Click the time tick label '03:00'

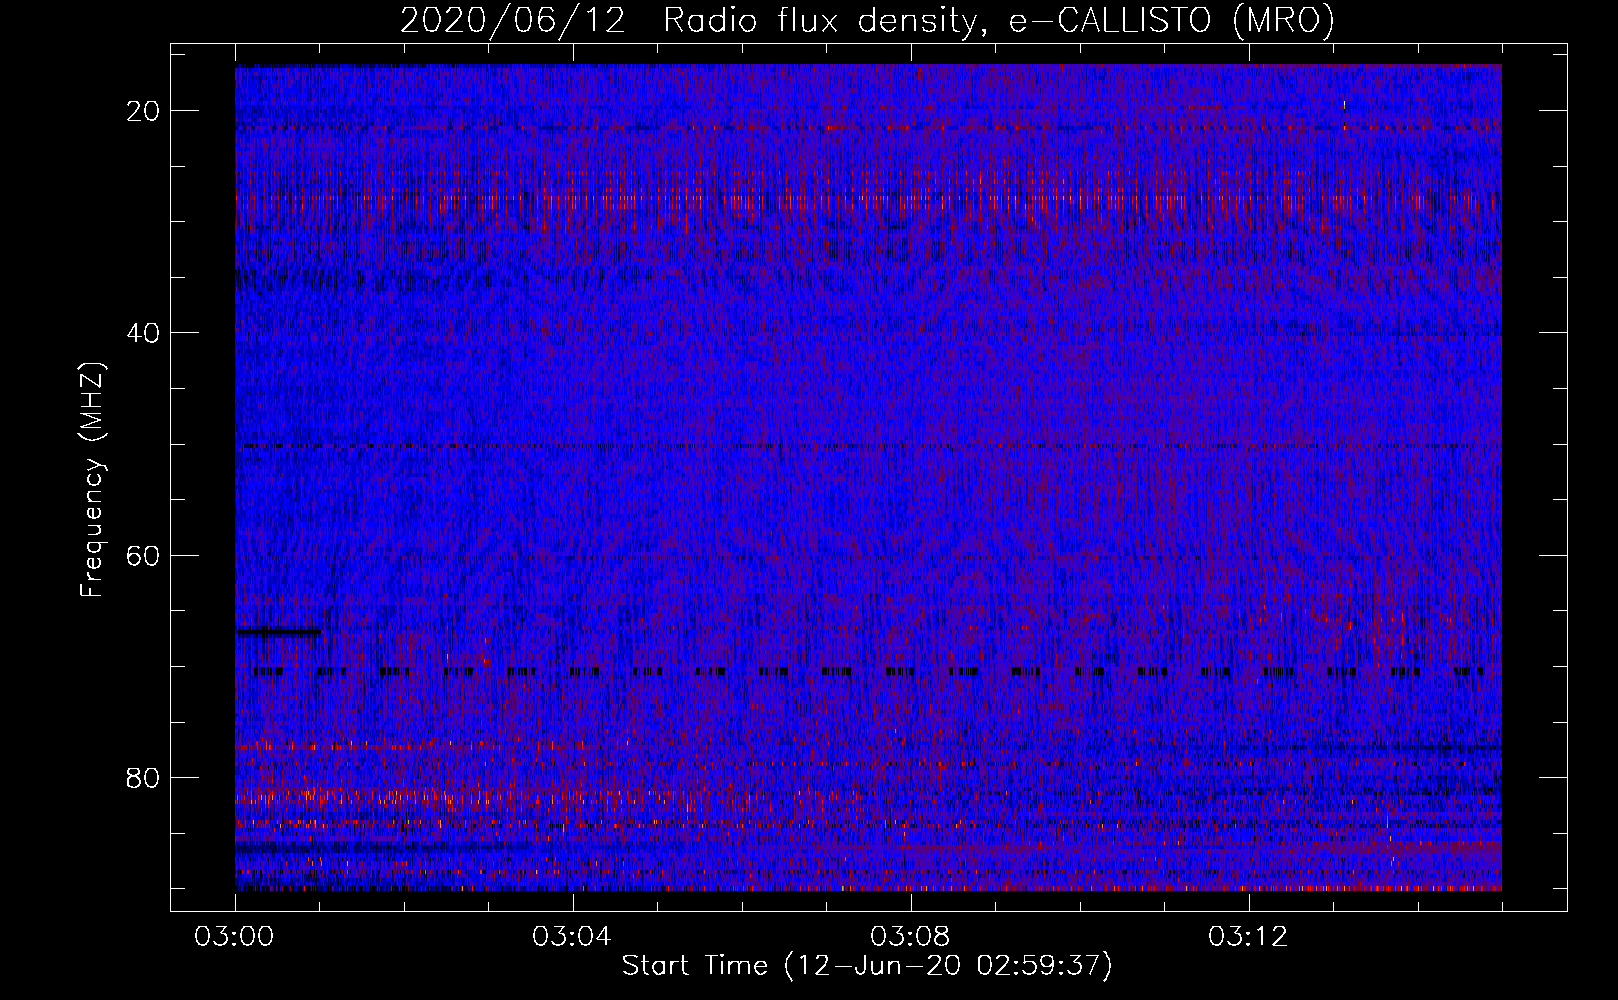pos(235,937)
